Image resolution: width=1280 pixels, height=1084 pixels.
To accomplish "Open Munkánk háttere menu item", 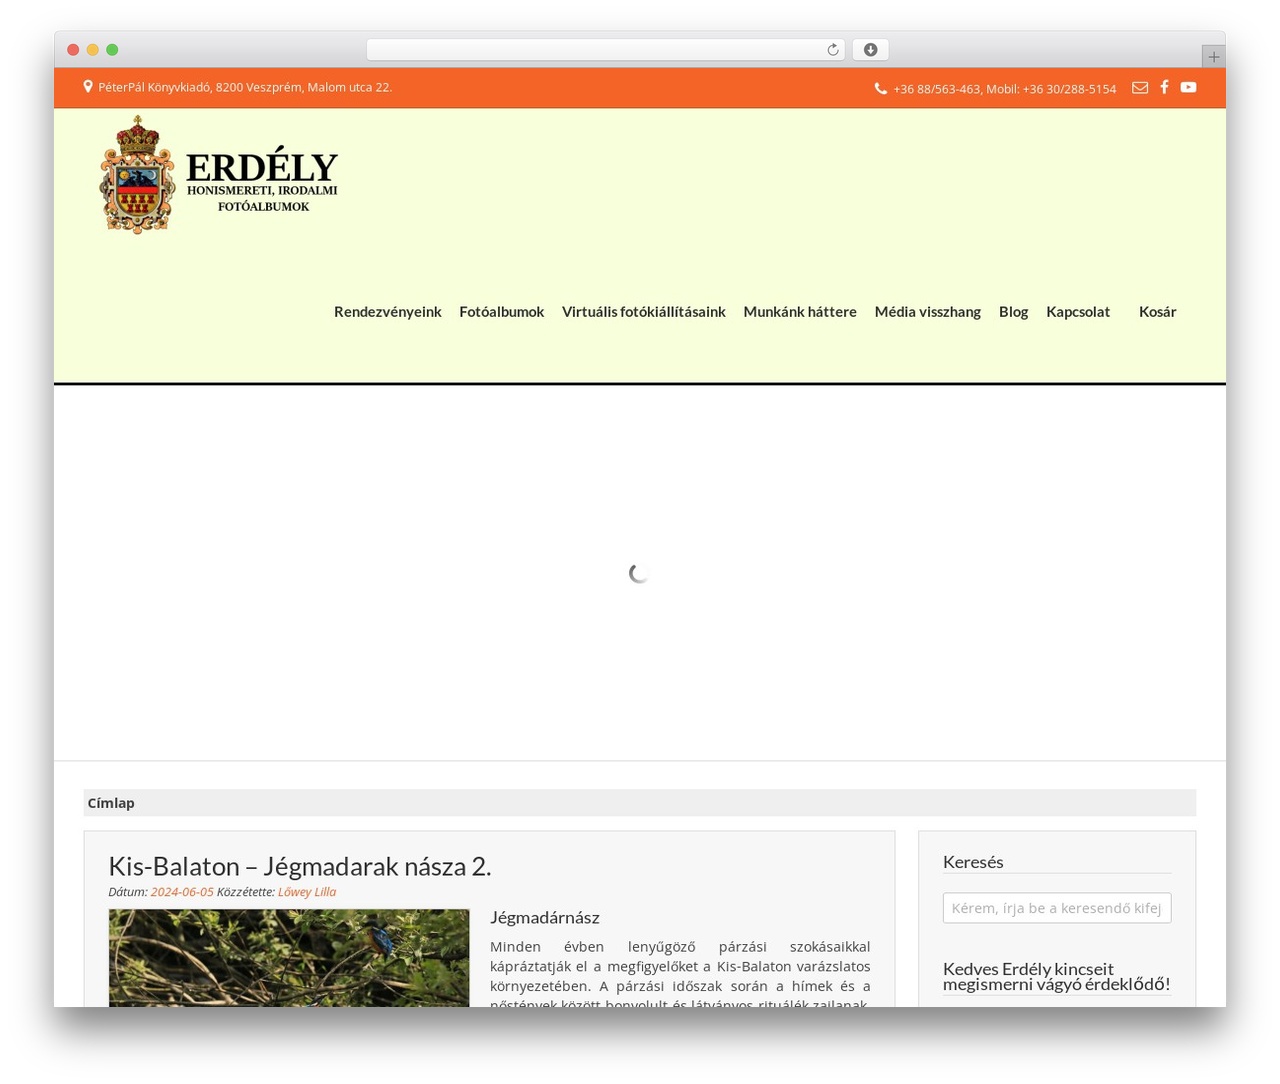I will [x=800, y=311].
